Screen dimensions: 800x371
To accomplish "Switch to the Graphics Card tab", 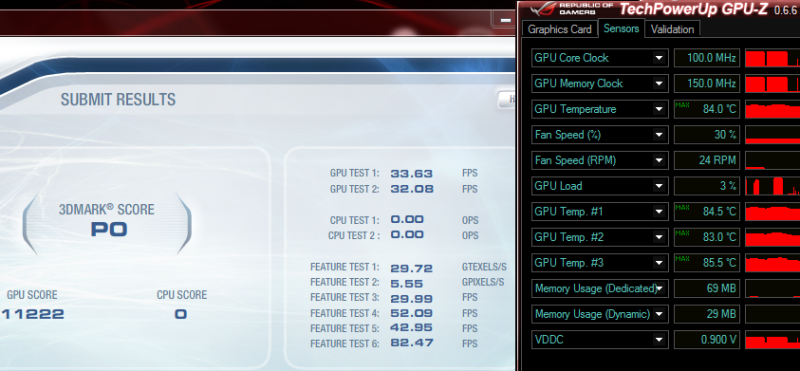I will 559,29.
